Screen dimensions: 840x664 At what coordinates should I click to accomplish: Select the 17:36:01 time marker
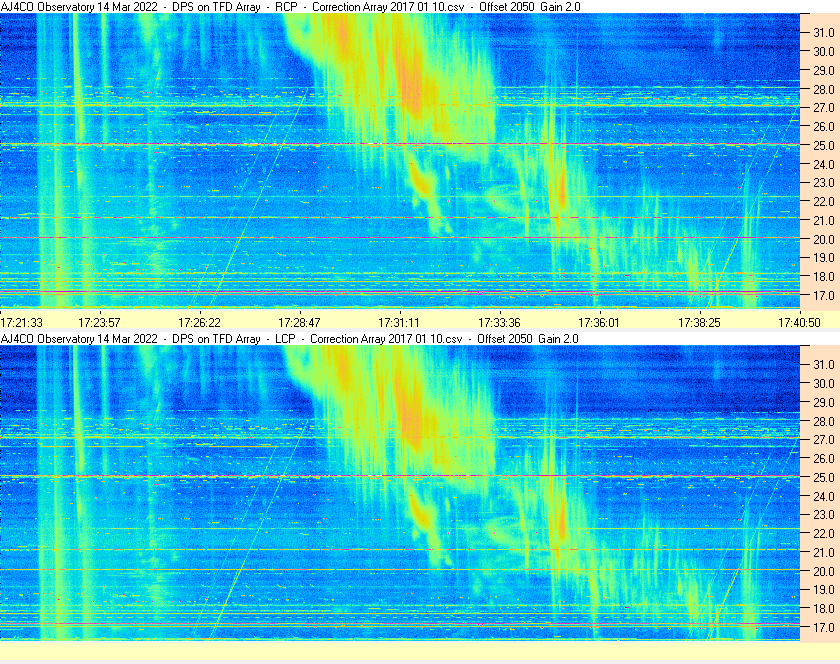click(599, 322)
